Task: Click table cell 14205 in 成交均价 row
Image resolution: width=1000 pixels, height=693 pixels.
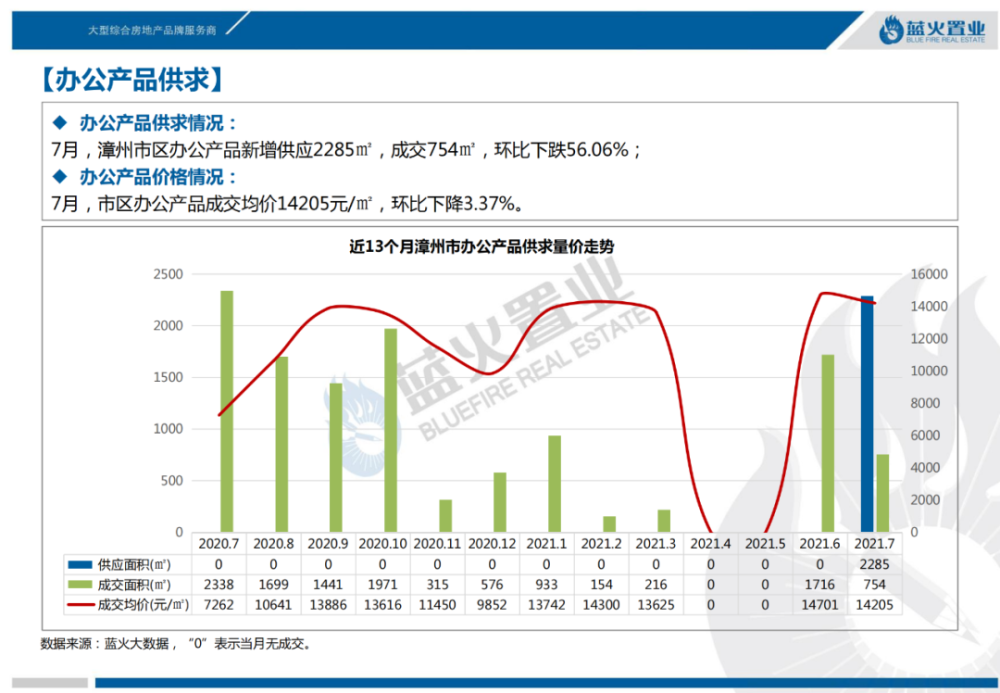Action: click(x=874, y=605)
